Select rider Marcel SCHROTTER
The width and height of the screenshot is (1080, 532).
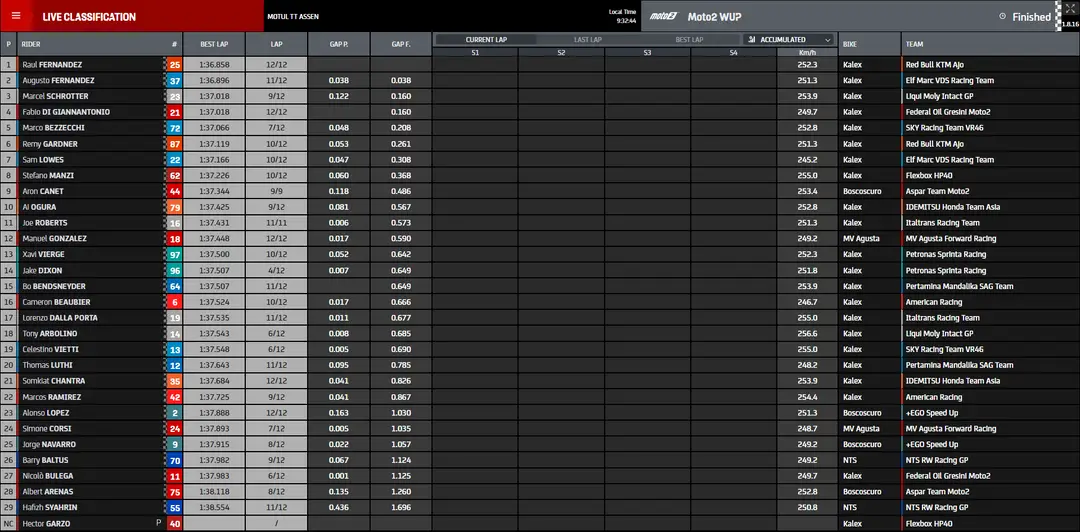click(x=55, y=96)
